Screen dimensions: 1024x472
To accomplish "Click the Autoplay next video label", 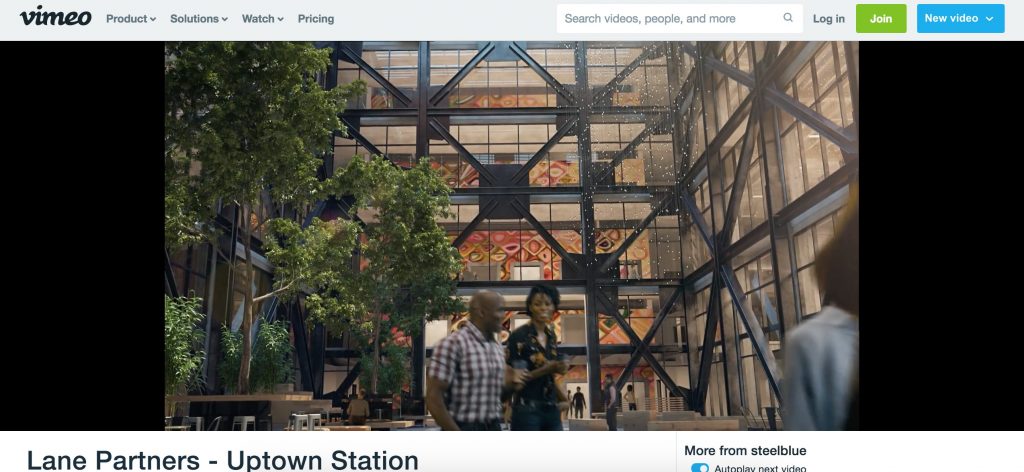I will click(x=760, y=468).
